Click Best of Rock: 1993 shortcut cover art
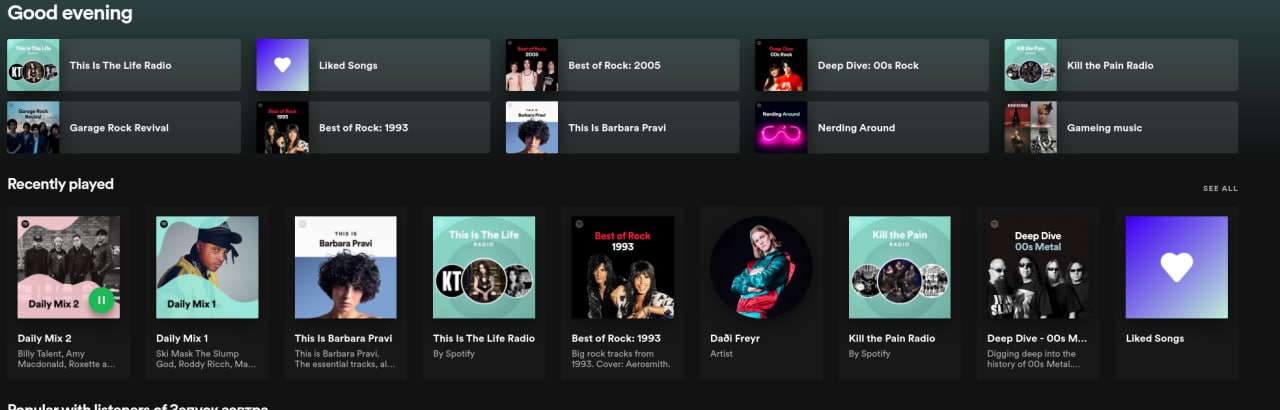 [x=282, y=127]
